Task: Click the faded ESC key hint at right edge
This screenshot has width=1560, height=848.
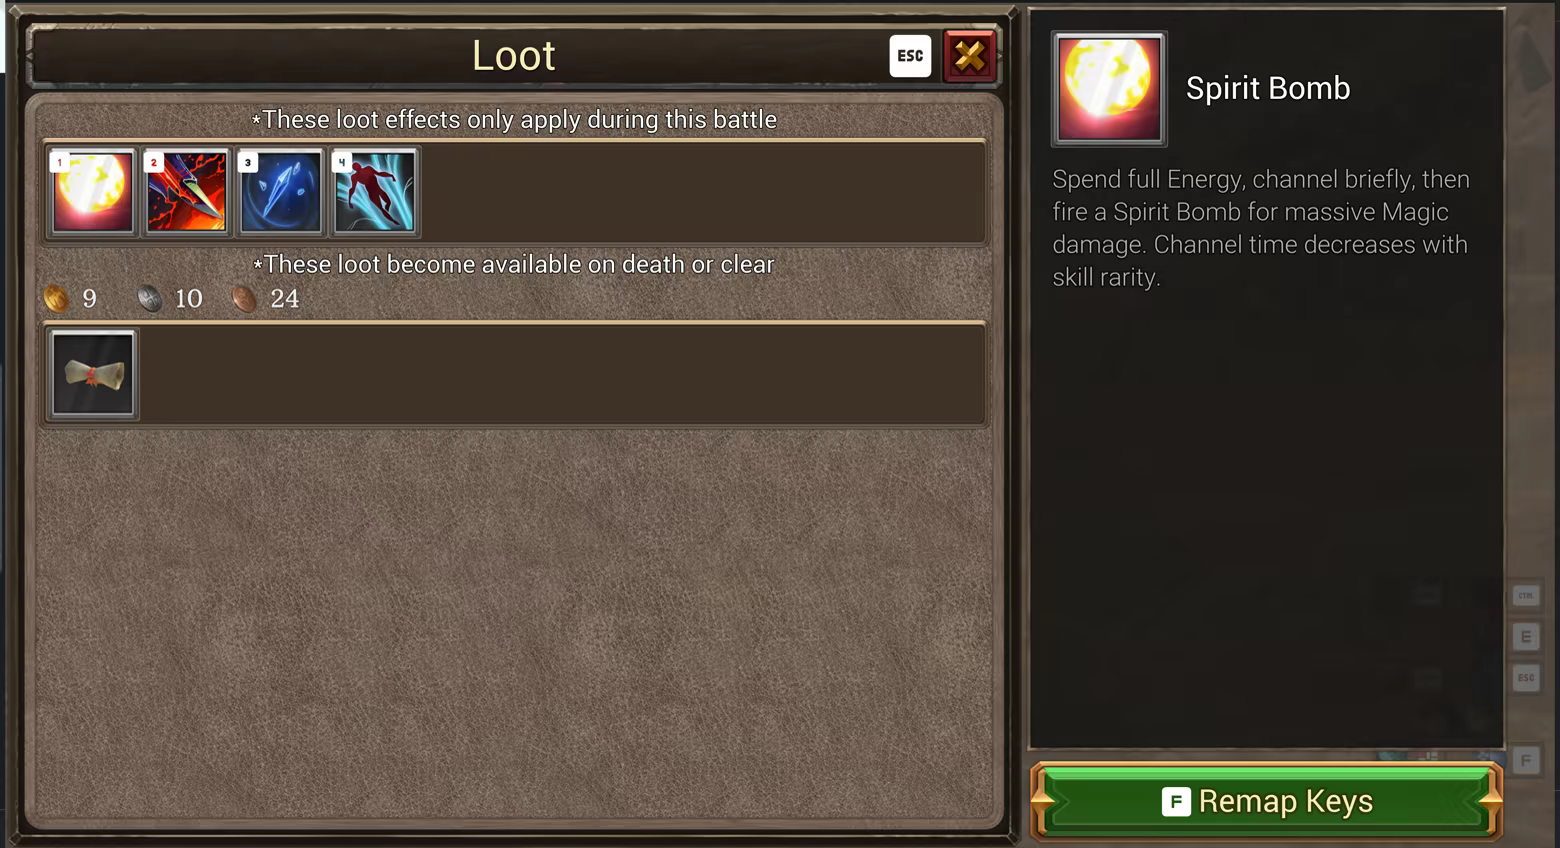Action: pos(1526,678)
